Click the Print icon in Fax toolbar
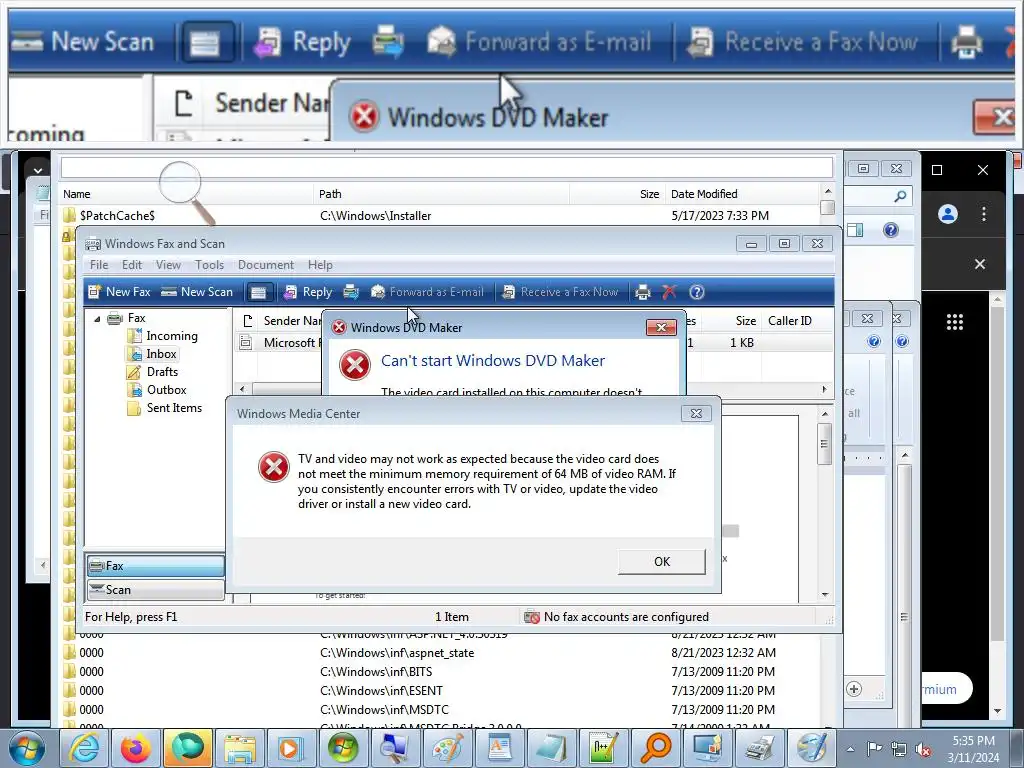Viewport: 1024px width, 768px height. 643,292
